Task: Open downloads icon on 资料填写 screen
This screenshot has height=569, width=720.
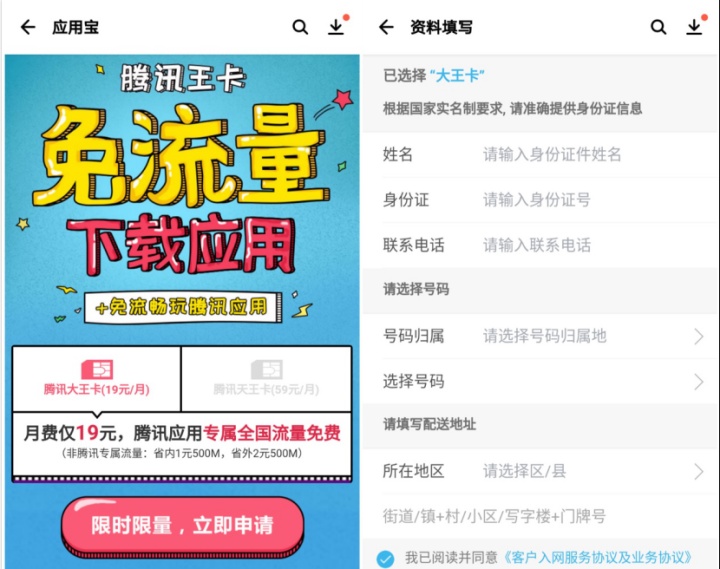Action: (694, 27)
